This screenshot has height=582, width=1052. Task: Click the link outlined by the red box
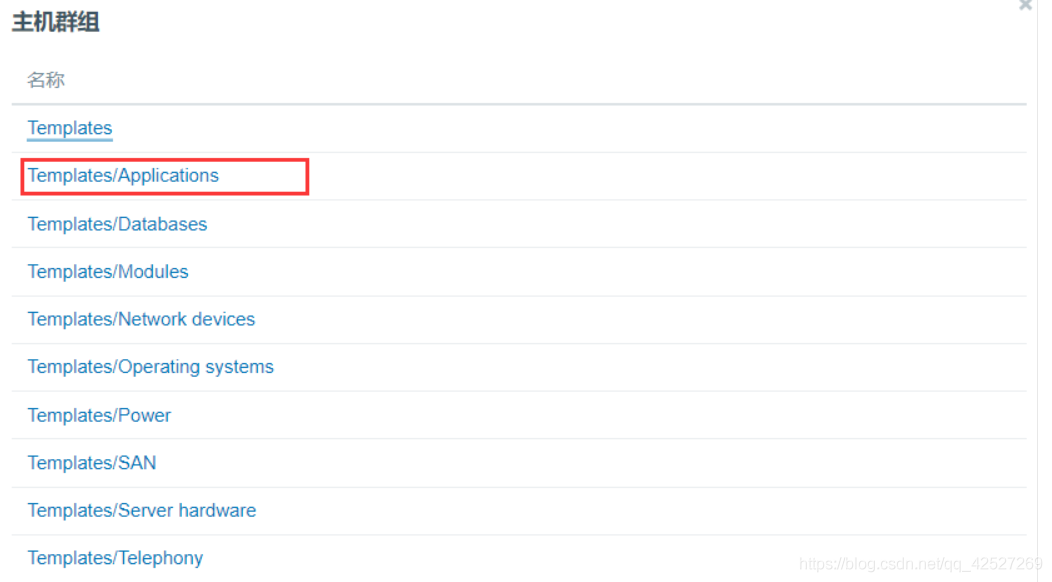(123, 176)
